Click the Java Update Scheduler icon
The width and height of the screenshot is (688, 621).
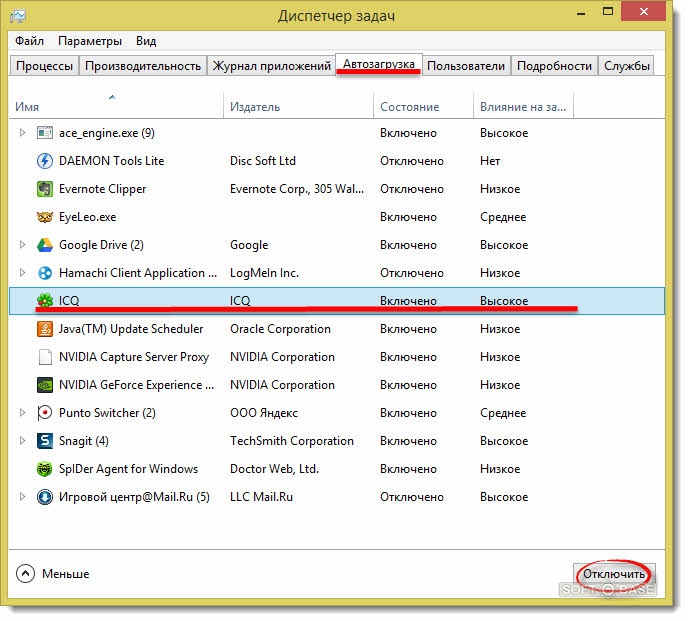[44, 329]
